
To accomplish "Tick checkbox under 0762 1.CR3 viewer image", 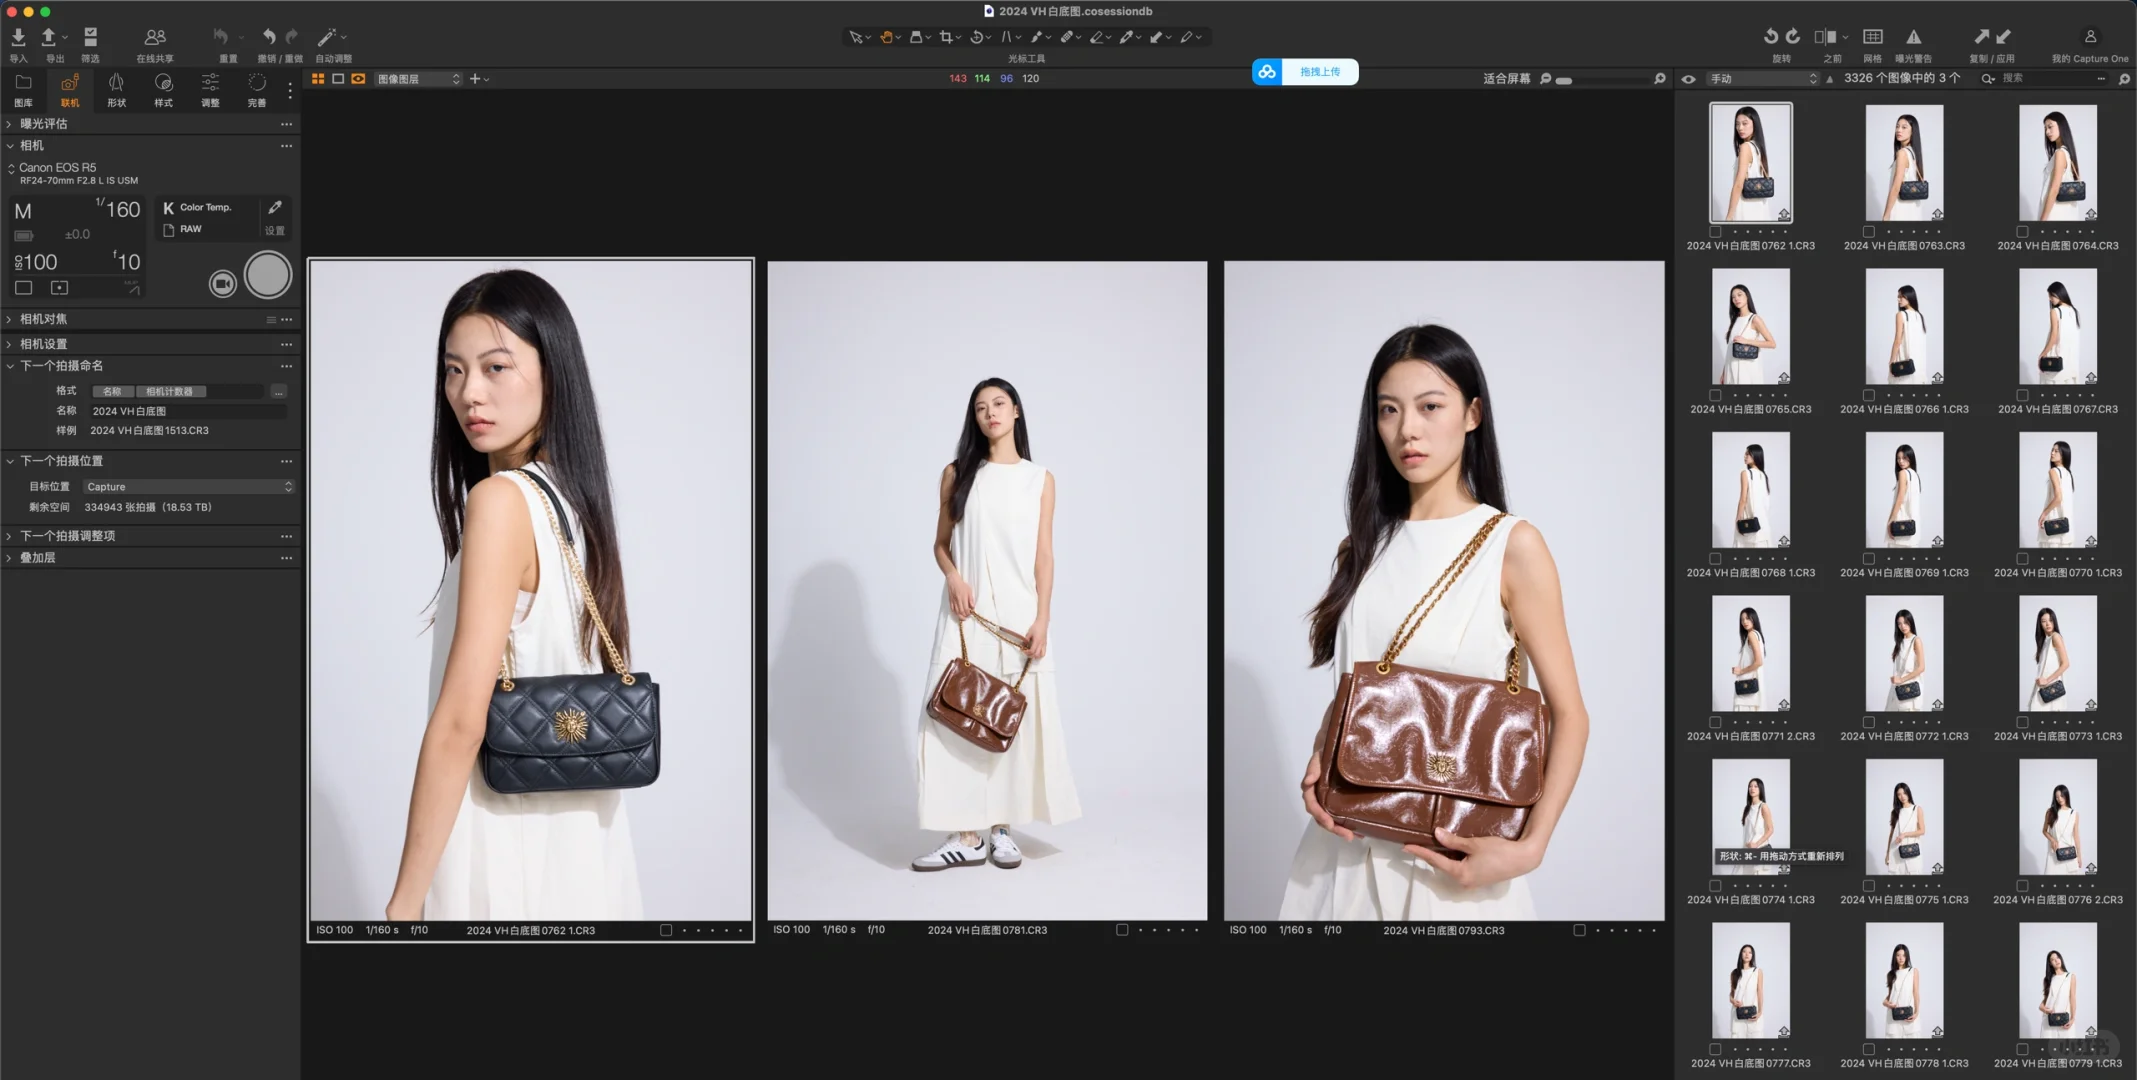I will pyautogui.click(x=666, y=930).
